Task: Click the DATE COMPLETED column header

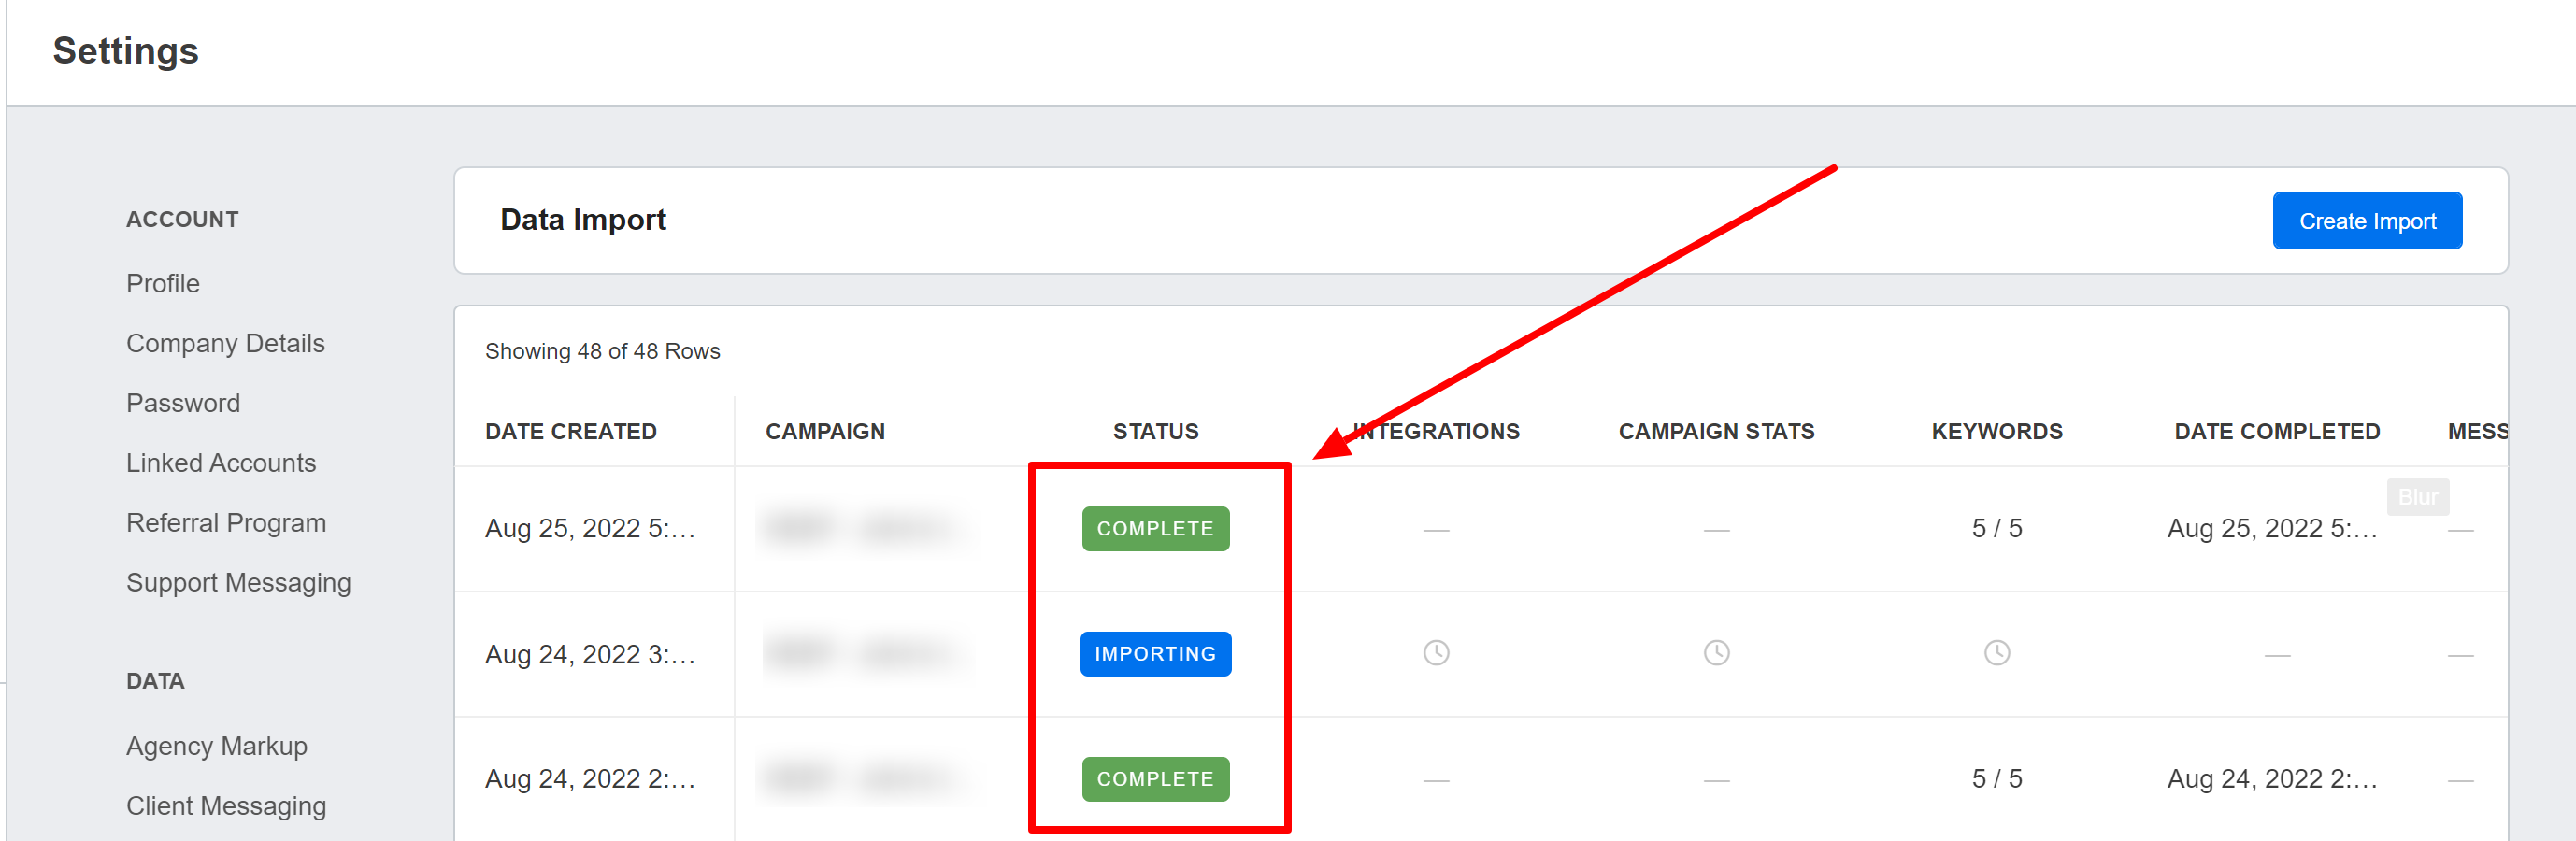Action: [x=2277, y=431]
